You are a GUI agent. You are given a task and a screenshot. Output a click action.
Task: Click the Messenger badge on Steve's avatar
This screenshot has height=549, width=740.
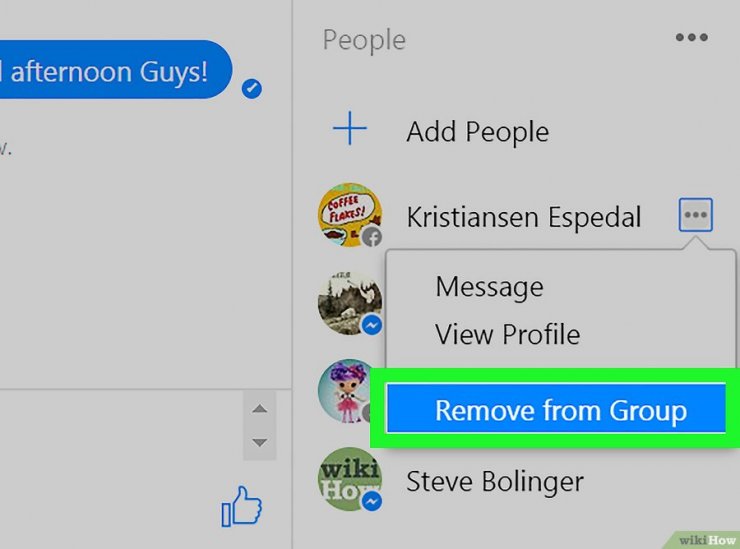(372, 501)
